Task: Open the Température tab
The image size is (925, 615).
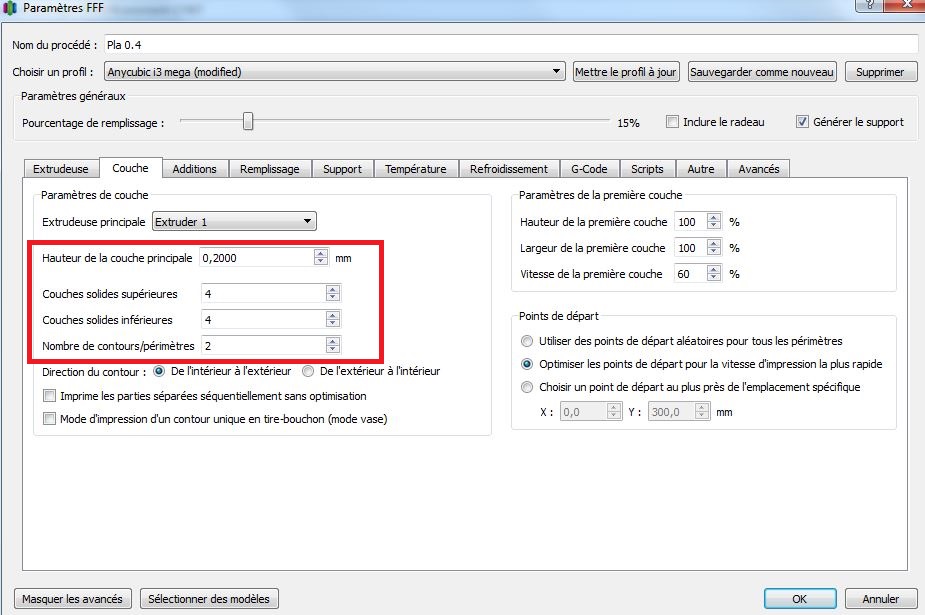Action: [x=416, y=169]
